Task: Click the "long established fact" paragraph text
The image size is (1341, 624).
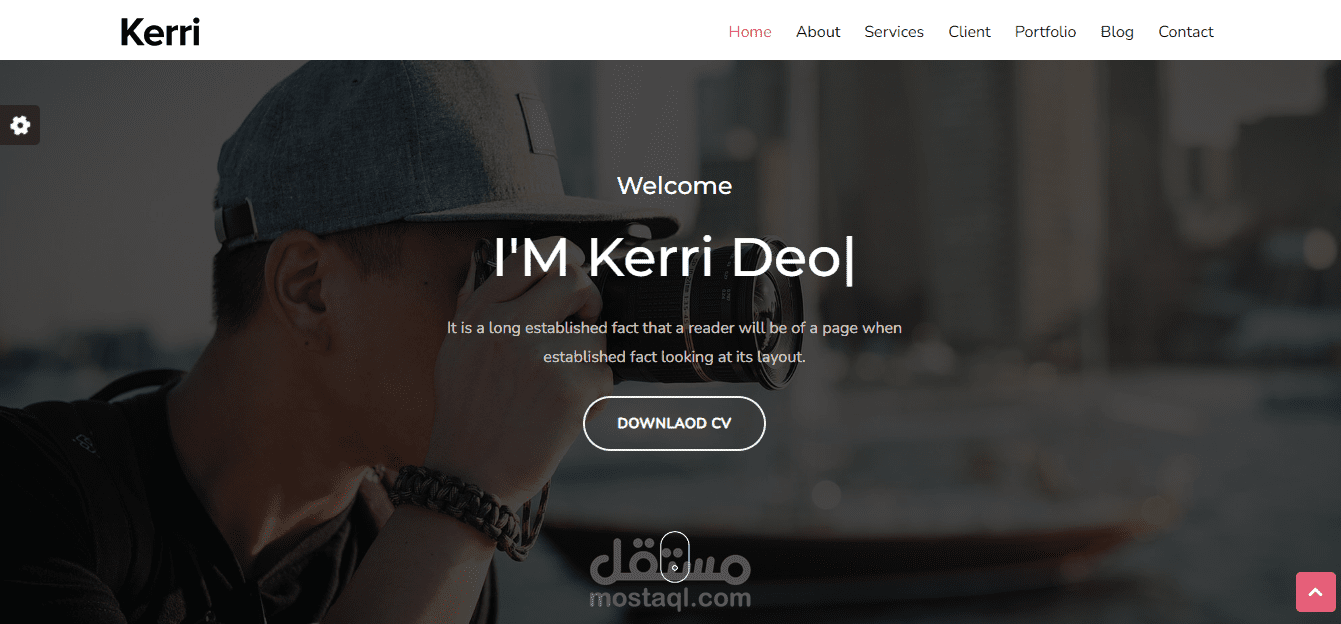Action: pyautogui.click(x=674, y=342)
